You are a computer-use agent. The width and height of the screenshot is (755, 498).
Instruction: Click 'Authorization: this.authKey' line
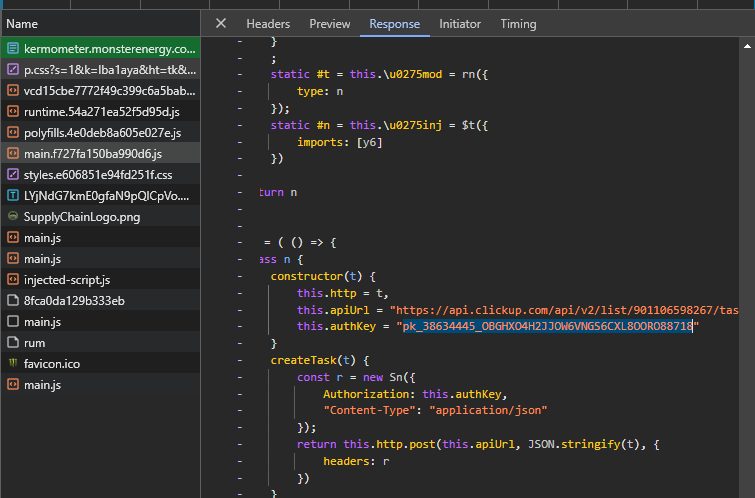[415, 394]
